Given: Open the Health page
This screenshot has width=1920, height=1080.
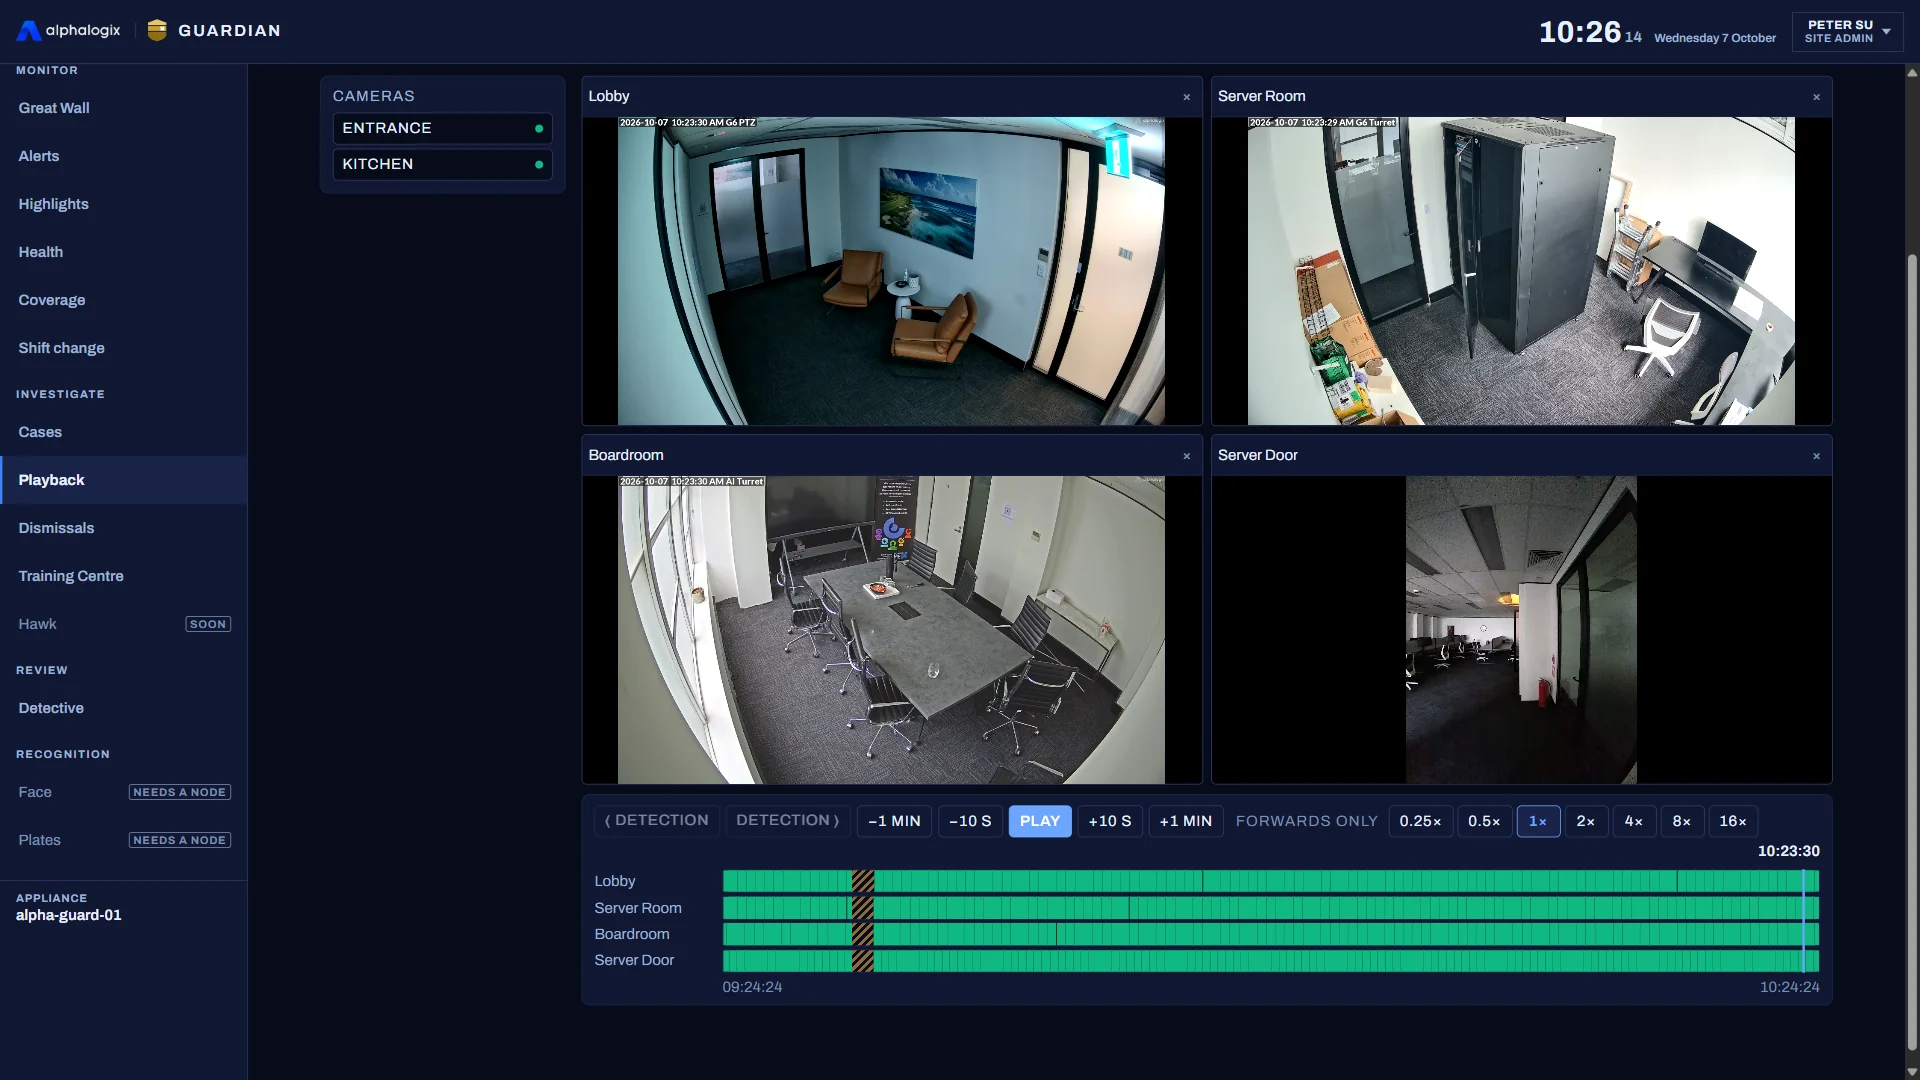Looking at the screenshot, I should pos(123,252).
